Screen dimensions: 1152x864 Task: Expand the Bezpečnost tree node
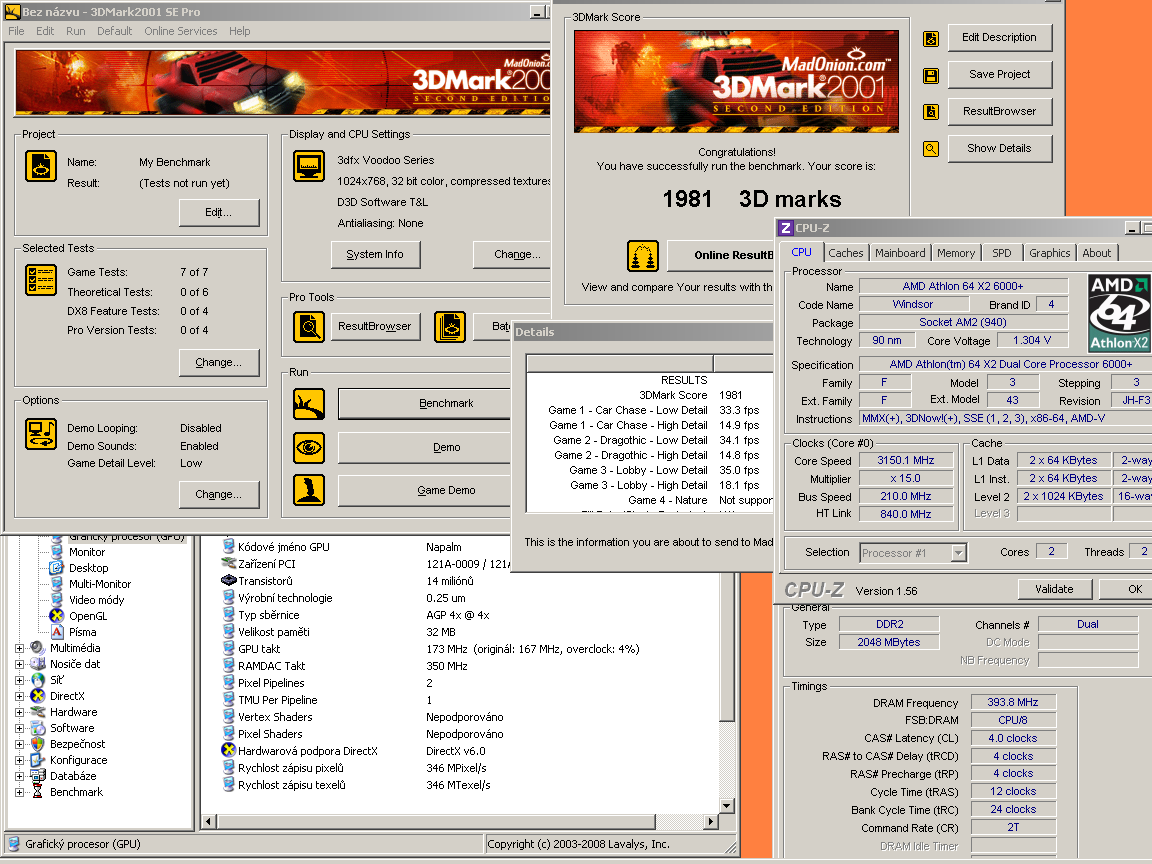[20, 744]
